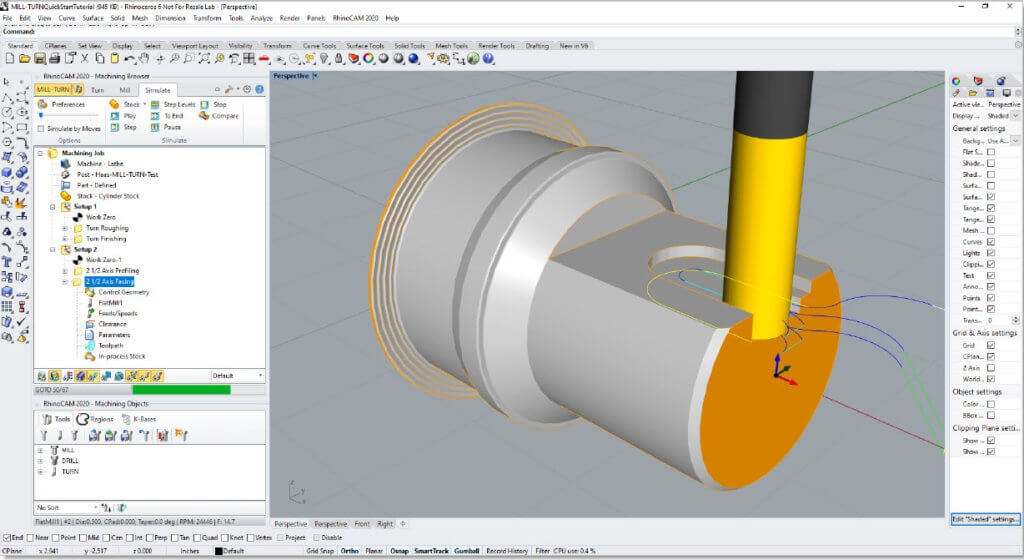This screenshot has height=560, width=1024.
Task: Click the Compare icon in Simulate
Action: coord(204,116)
